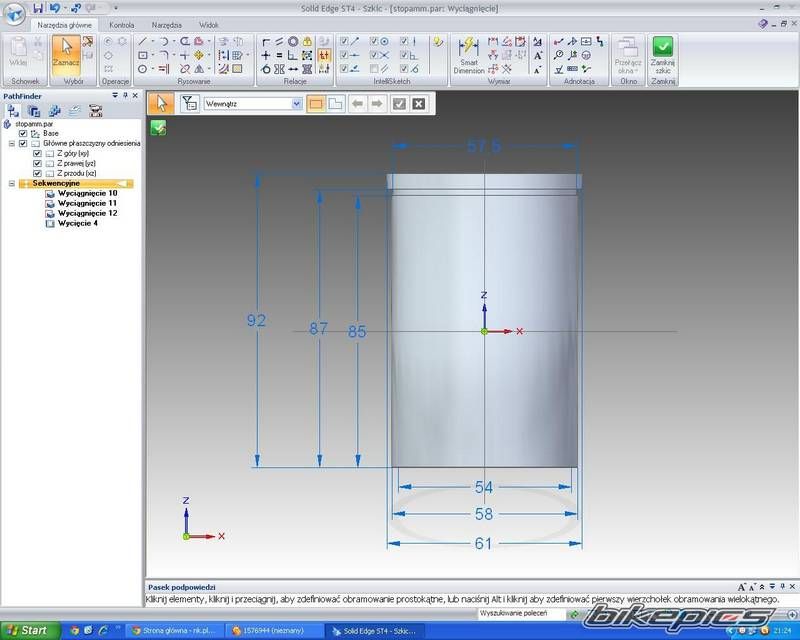Image resolution: width=800 pixels, height=640 pixels.
Task: Collapse the Sekwencyjne tree node
Action: pos(12,184)
